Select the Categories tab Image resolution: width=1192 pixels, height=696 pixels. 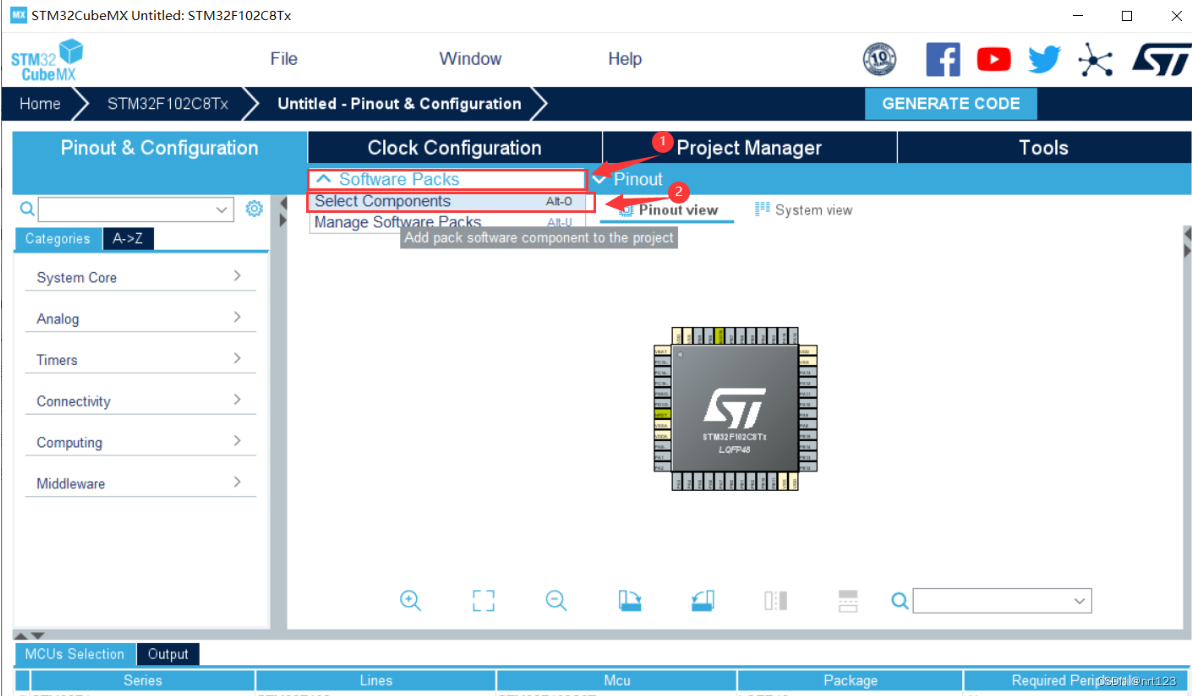point(58,239)
